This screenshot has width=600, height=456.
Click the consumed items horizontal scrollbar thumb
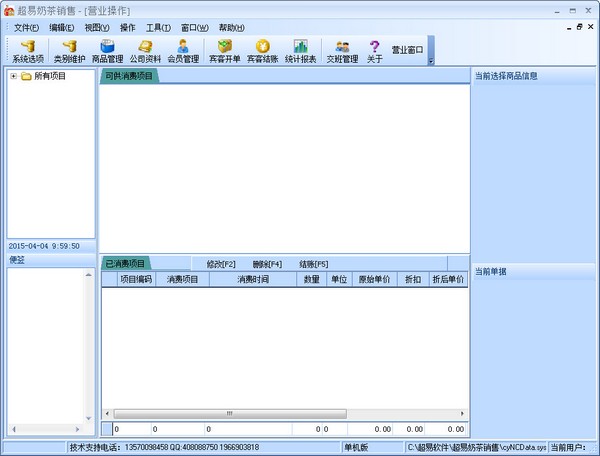230,414
